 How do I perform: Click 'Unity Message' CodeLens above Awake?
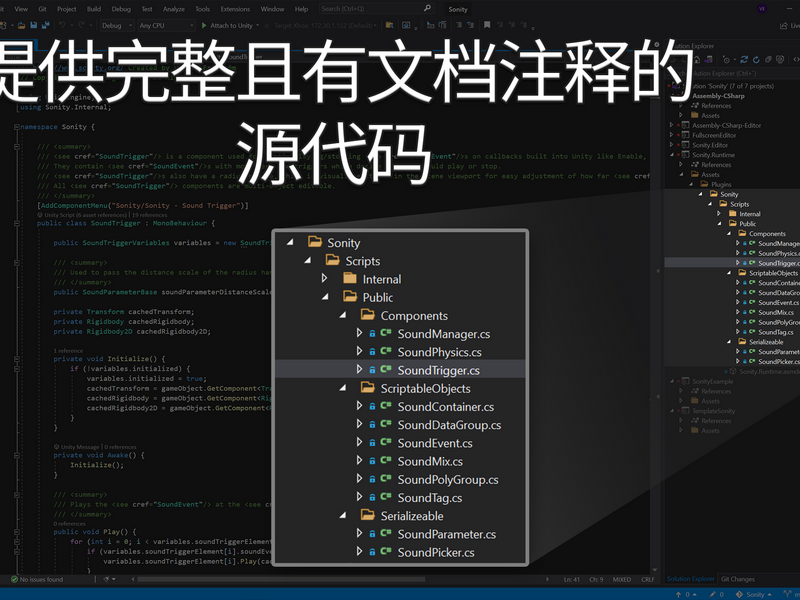80,447
